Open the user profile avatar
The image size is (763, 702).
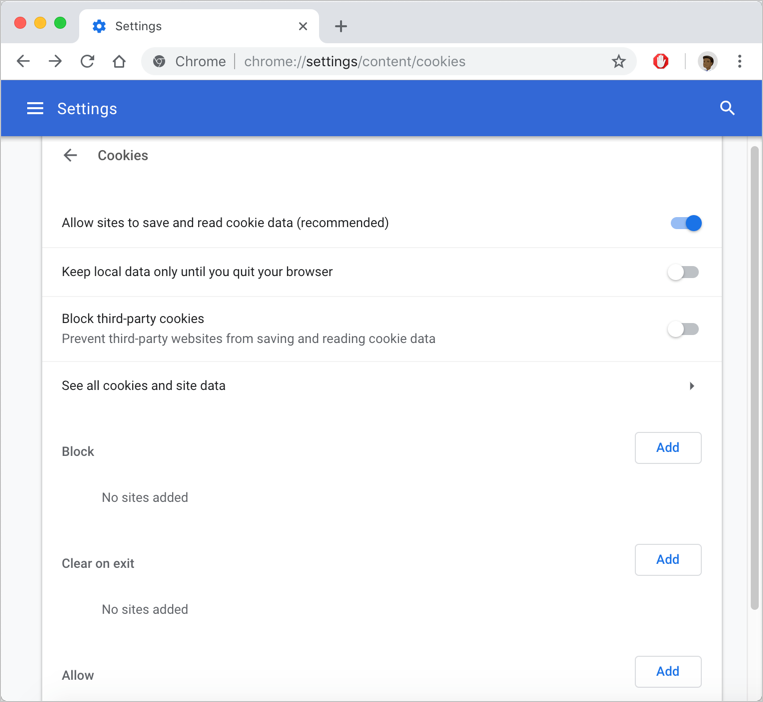tap(707, 61)
